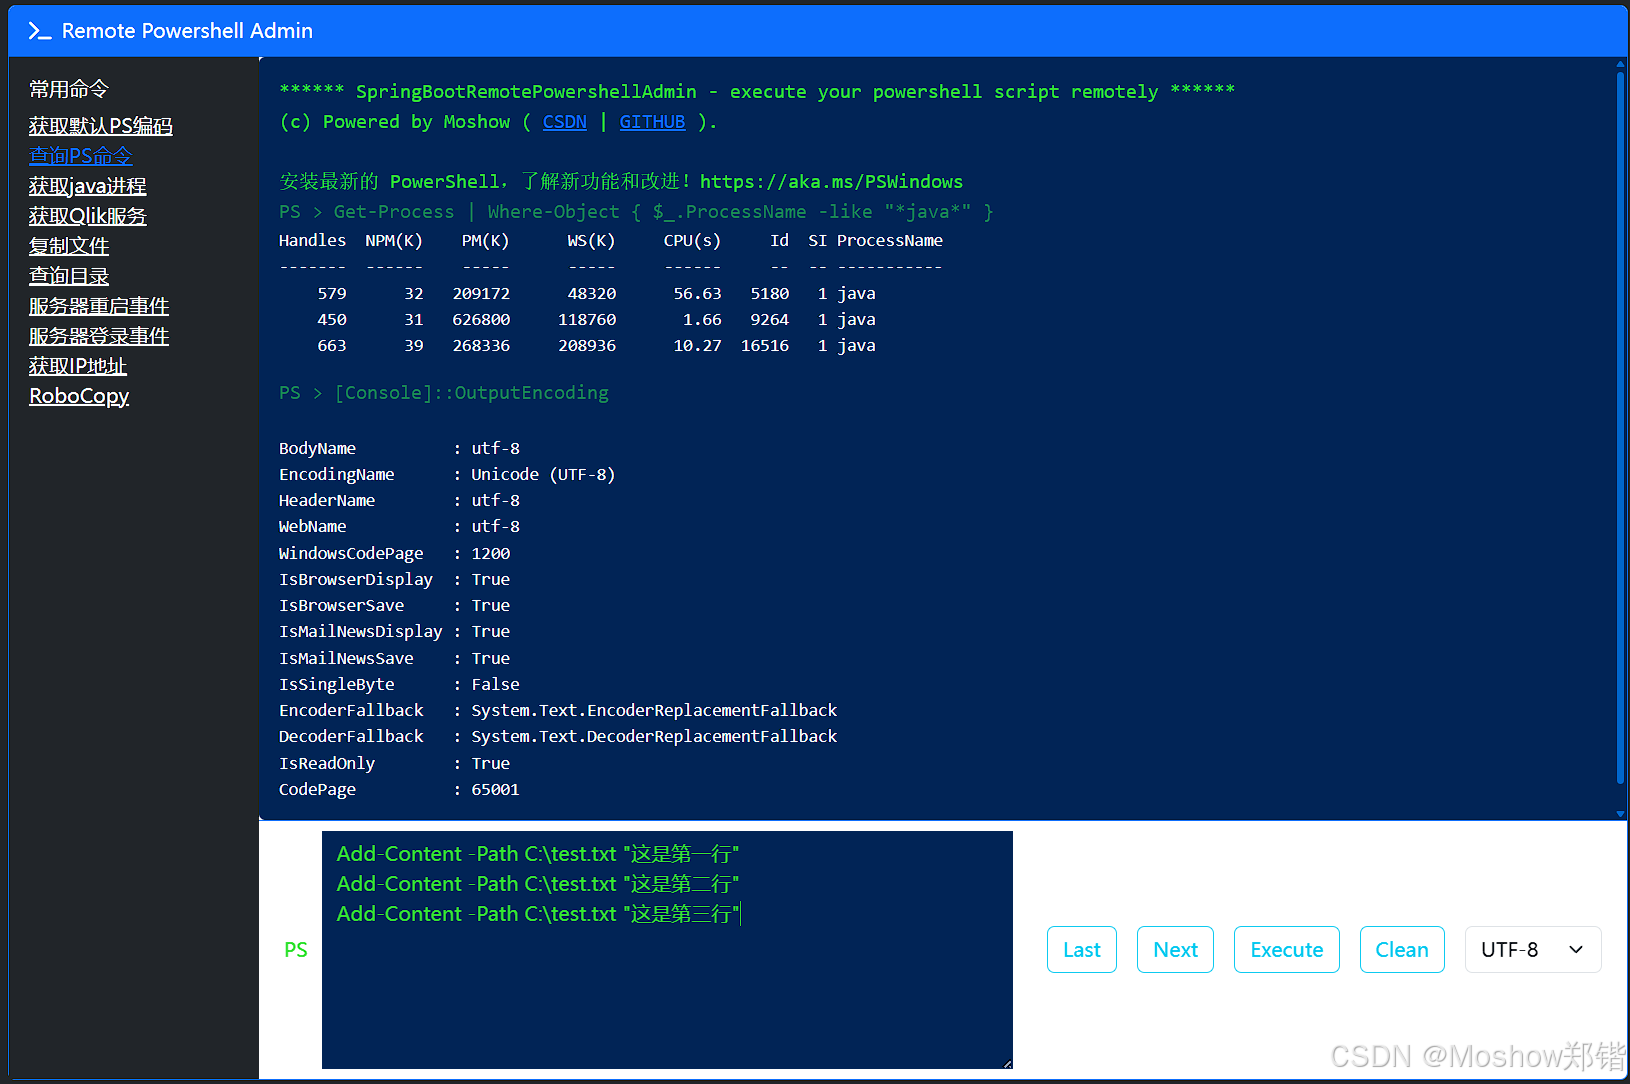Screen dimensions: 1630x1084
Task: Click the Get-Process command line in console
Action: click(636, 212)
